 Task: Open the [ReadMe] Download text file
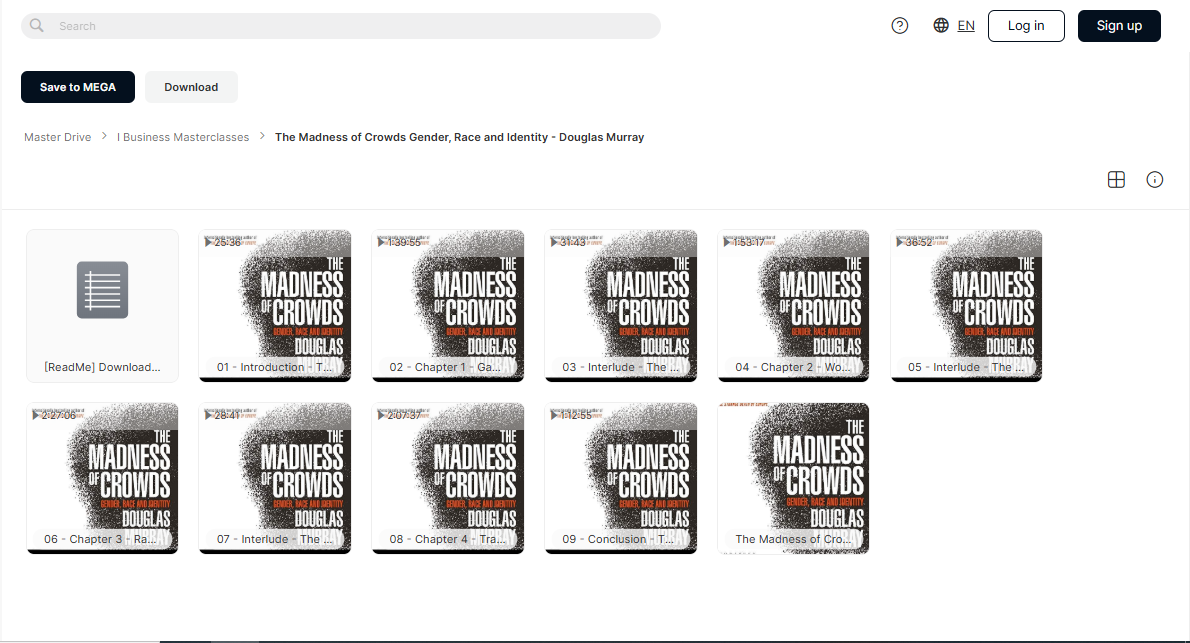(102, 306)
